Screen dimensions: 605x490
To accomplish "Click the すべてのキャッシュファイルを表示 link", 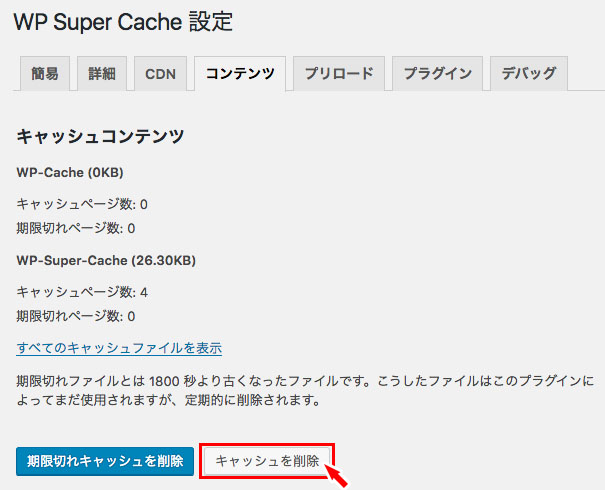I will (x=119, y=348).
